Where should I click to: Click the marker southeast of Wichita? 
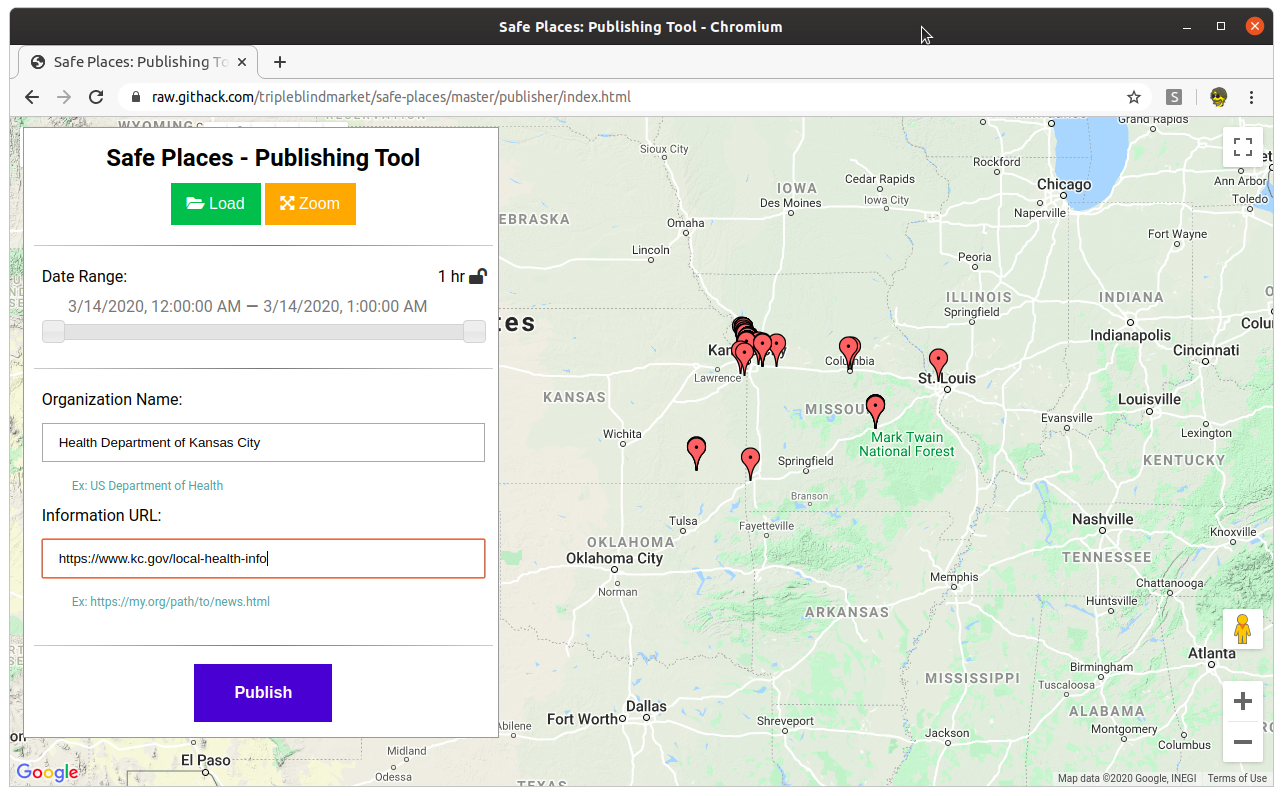coord(697,451)
